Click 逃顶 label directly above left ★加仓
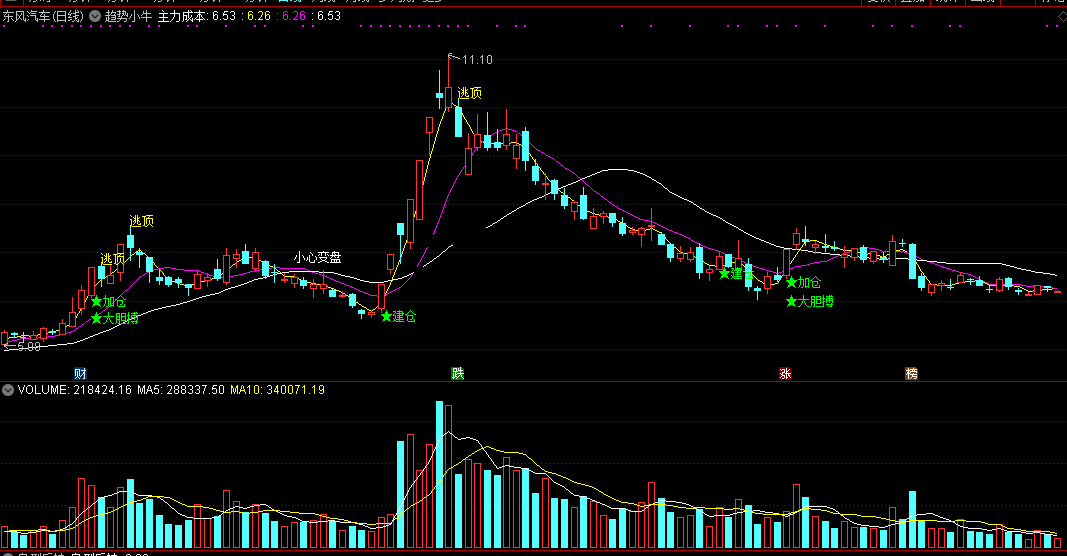Image resolution: width=1067 pixels, height=556 pixels. click(x=113, y=259)
